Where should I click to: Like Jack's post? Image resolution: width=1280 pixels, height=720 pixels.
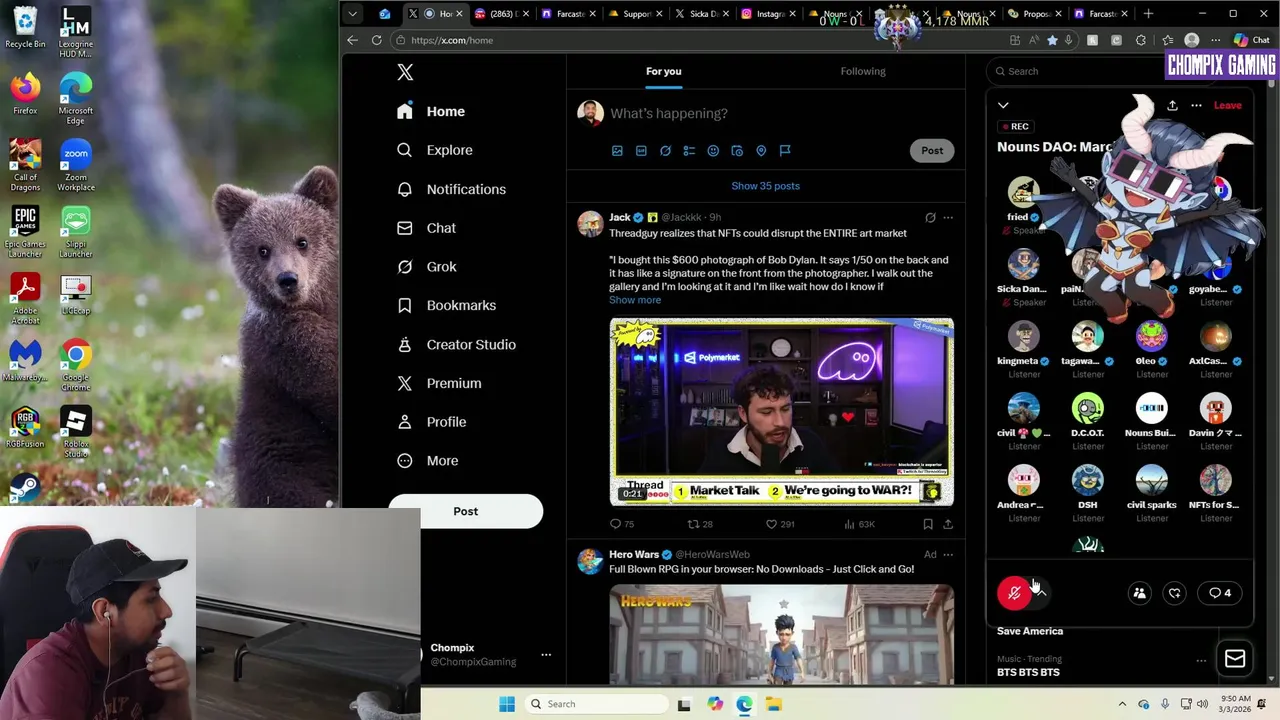tap(780, 524)
